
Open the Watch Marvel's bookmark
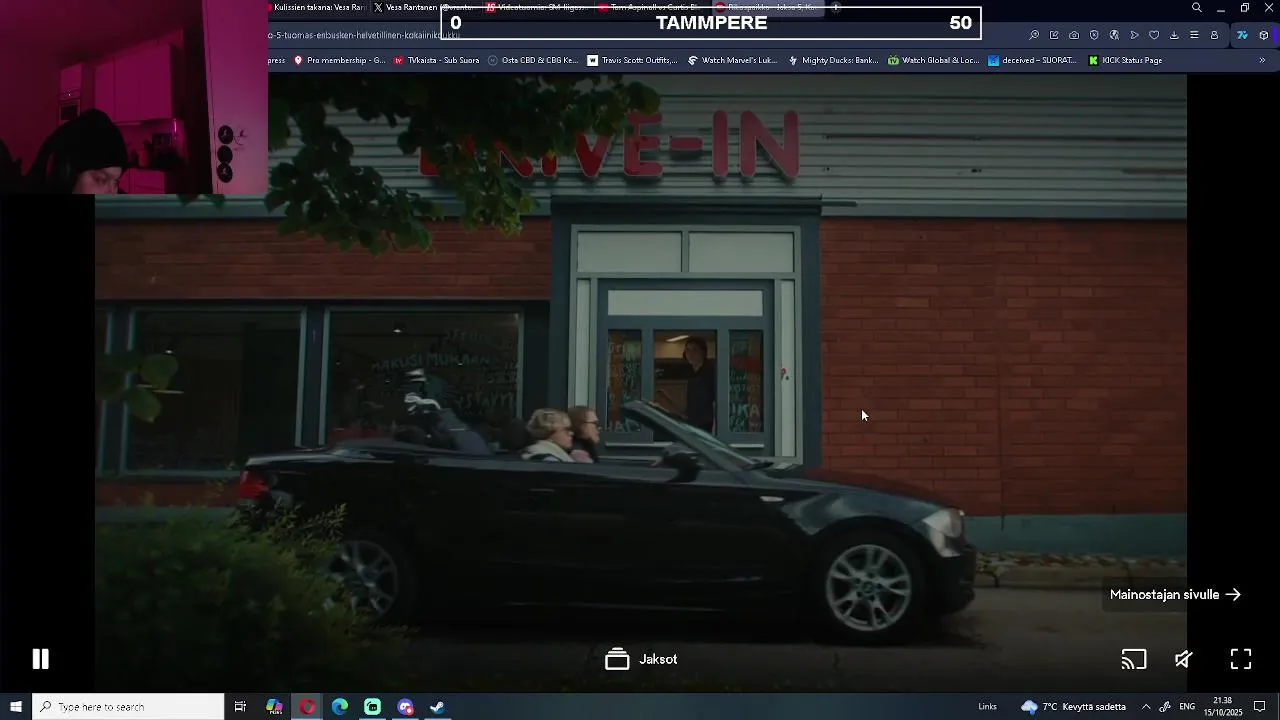(x=732, y=60)
